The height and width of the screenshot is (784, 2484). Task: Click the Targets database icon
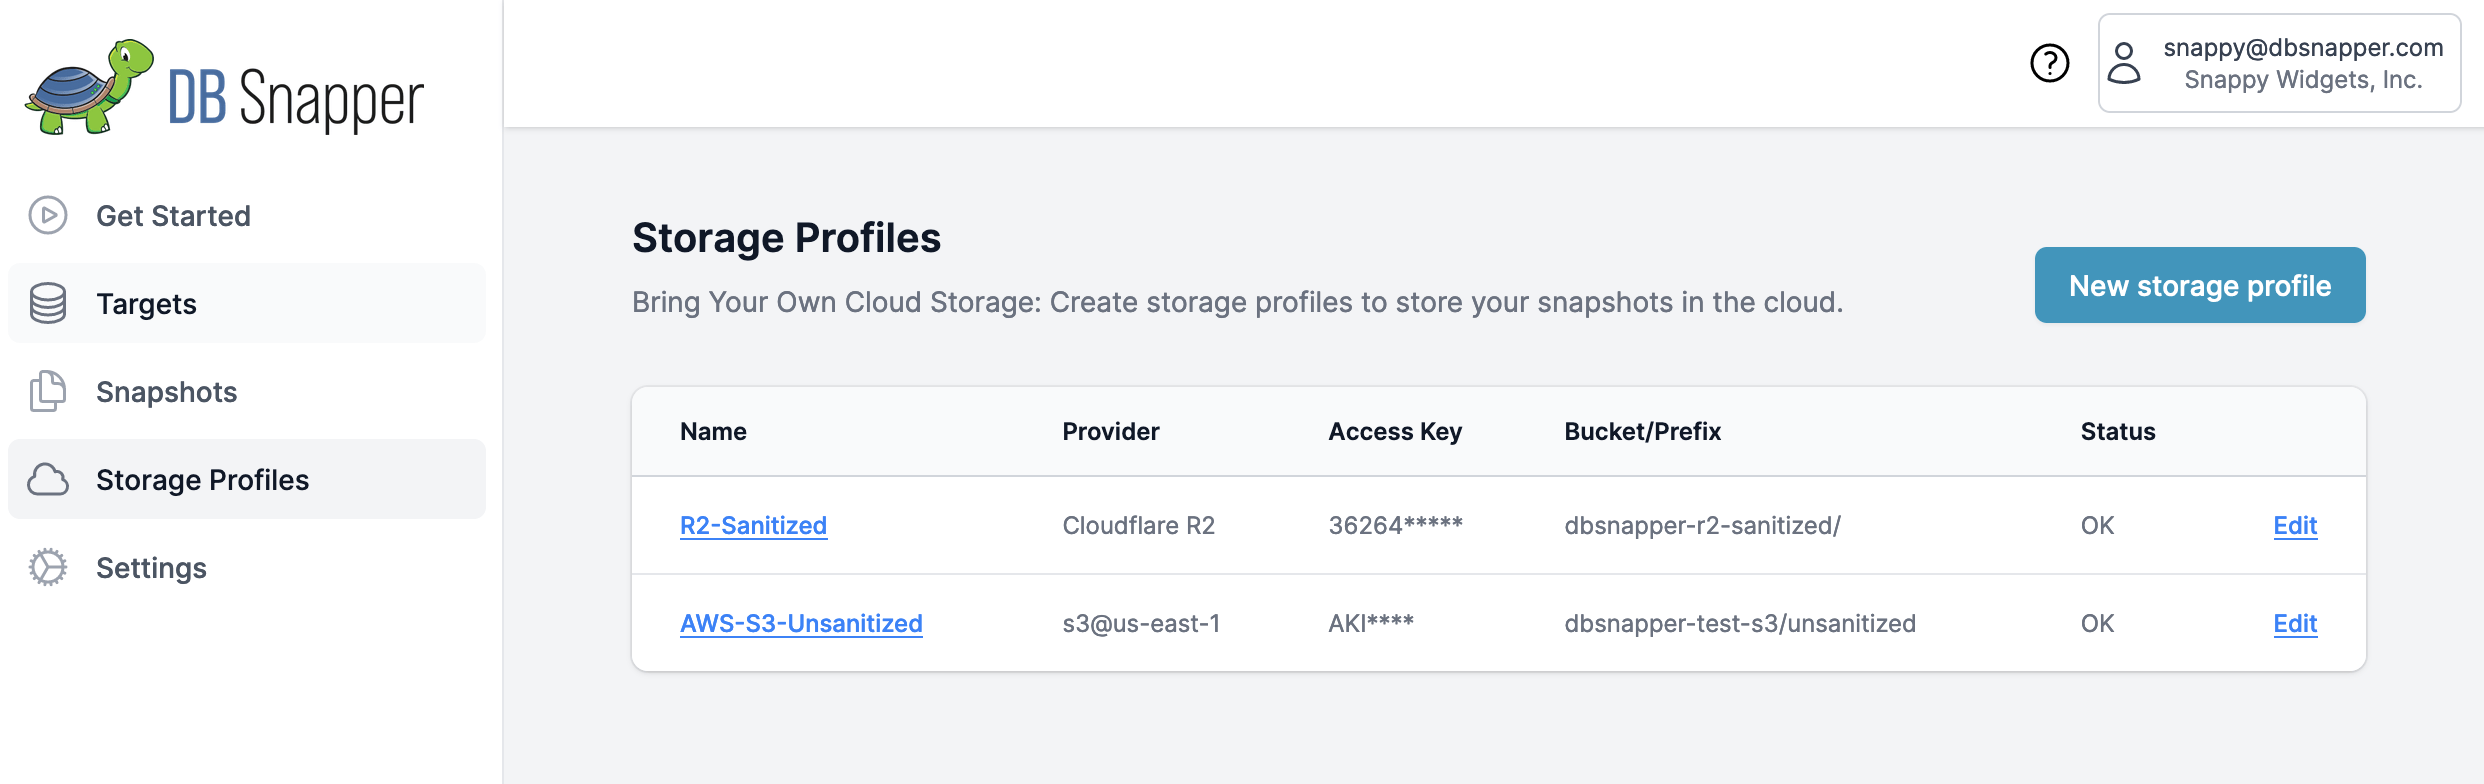coord(48,303)
